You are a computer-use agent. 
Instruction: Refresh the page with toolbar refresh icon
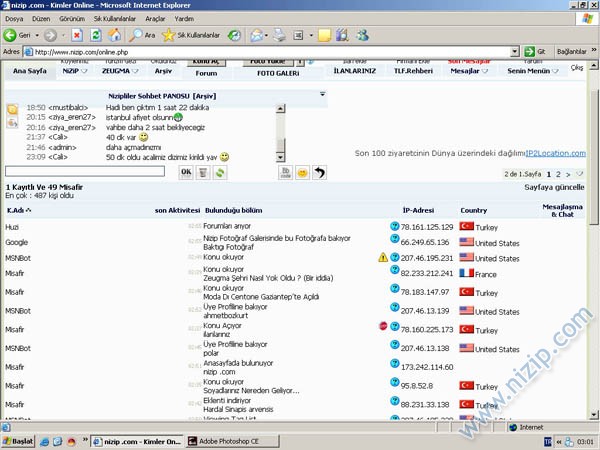96,35
